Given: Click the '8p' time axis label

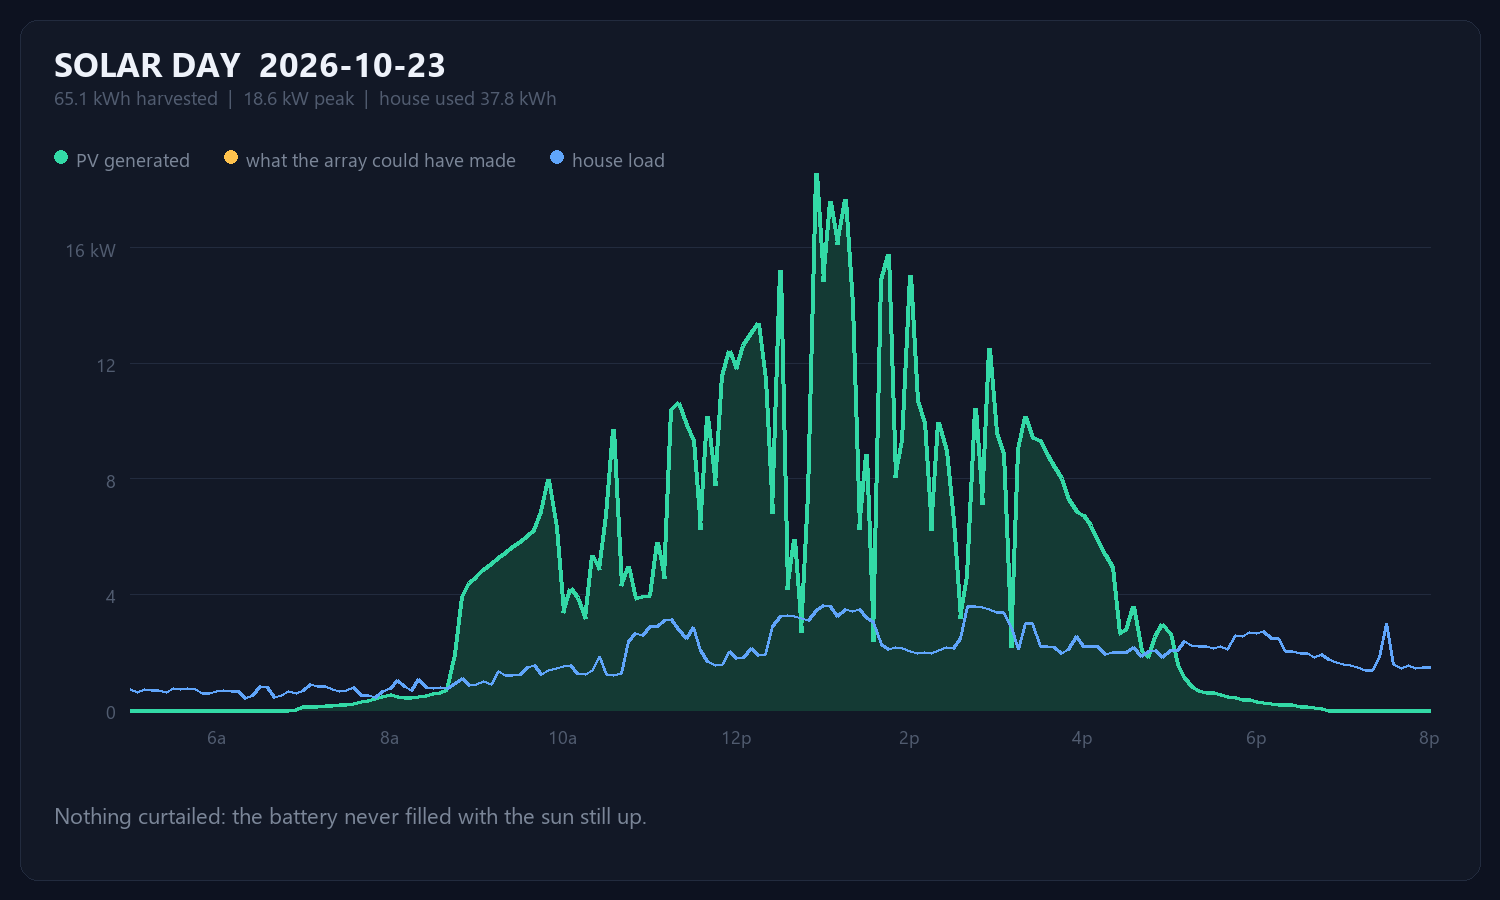Looking at the screenshot, I should pos(1429,738).
